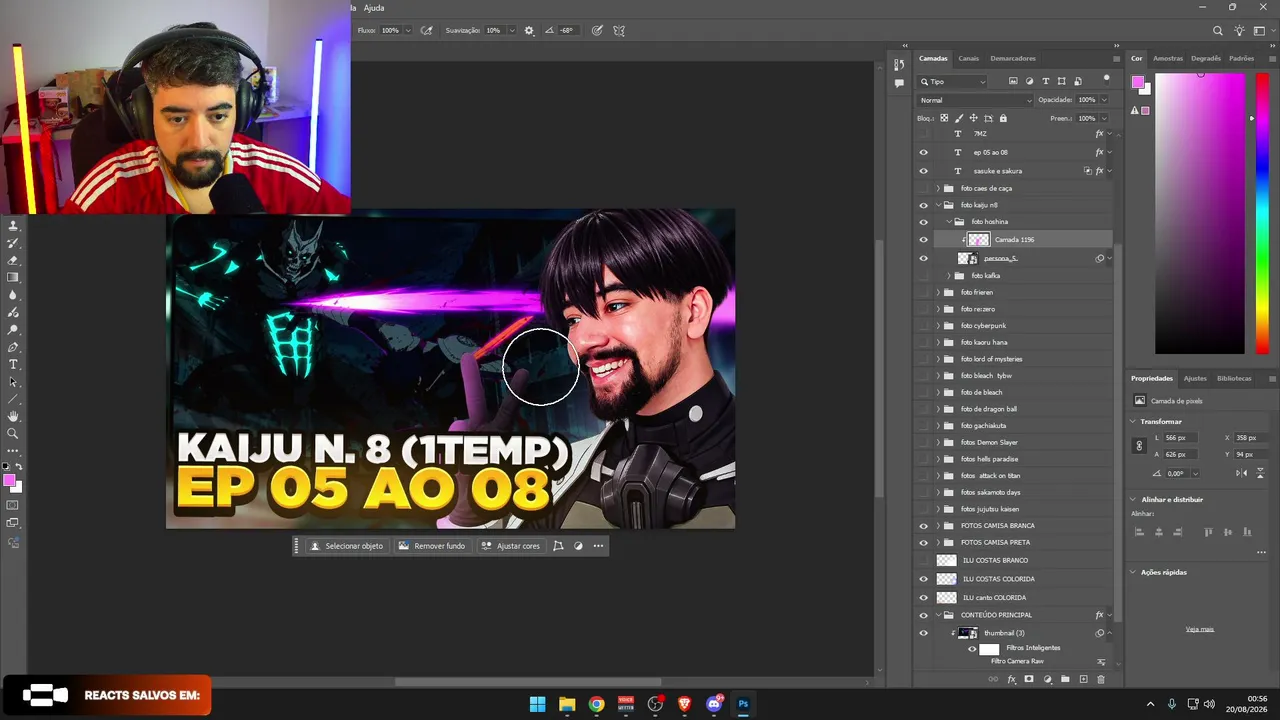The image size is (1280, 720).
Task: Lock all on the selected layer
Action: click(x=1003, y=118)
